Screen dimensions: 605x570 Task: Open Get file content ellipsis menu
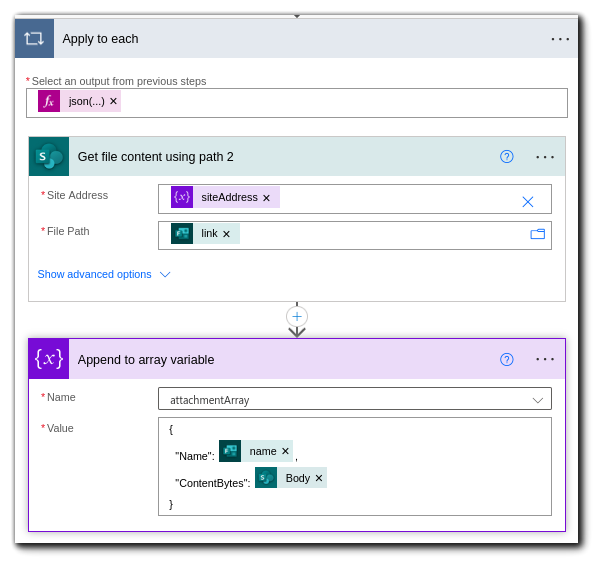click(x=545, y=157)
